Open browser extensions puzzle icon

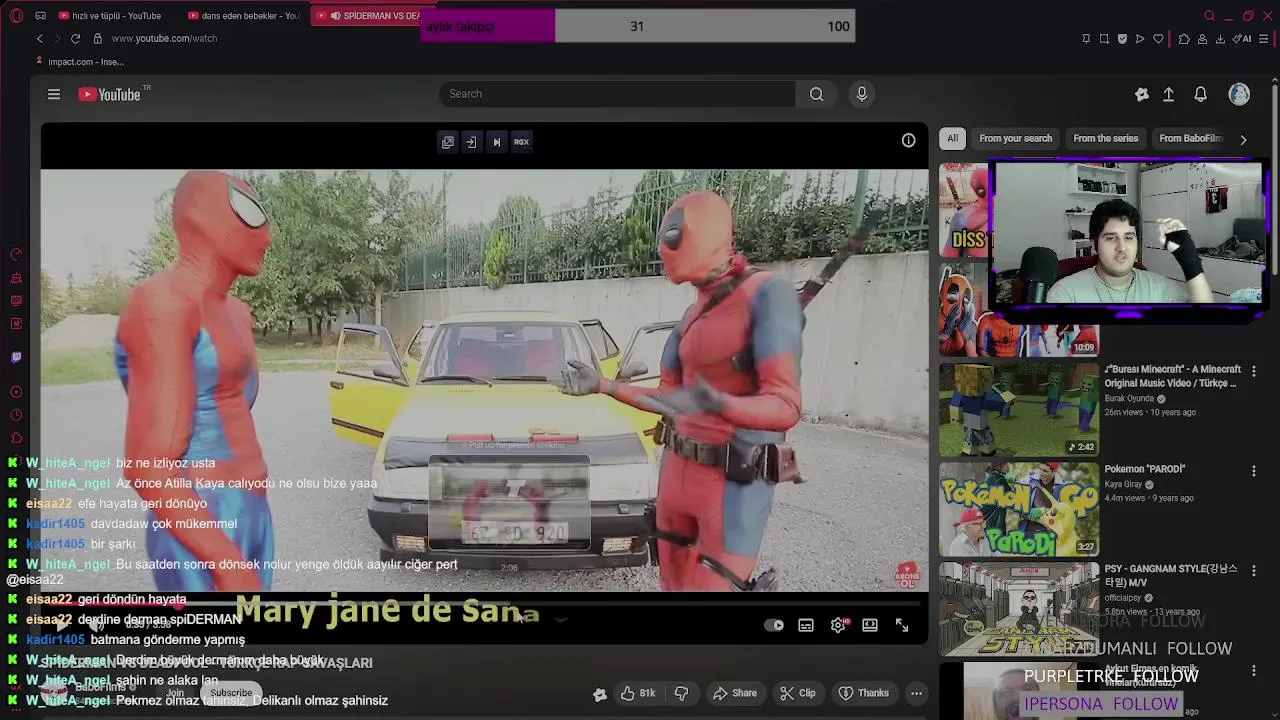pyautogui.click(x=1184, y=39)
